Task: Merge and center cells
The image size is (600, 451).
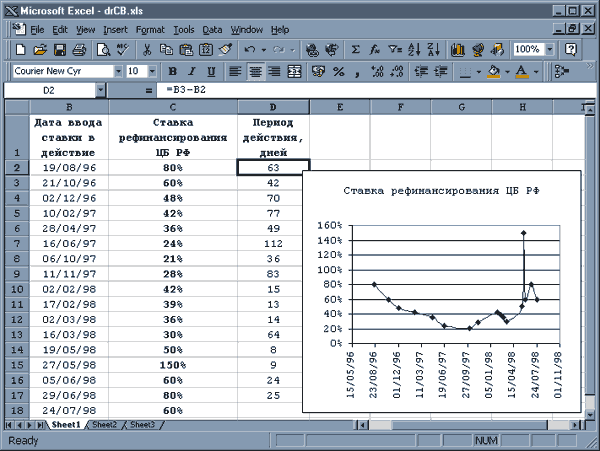Action: tap(294, 71)
